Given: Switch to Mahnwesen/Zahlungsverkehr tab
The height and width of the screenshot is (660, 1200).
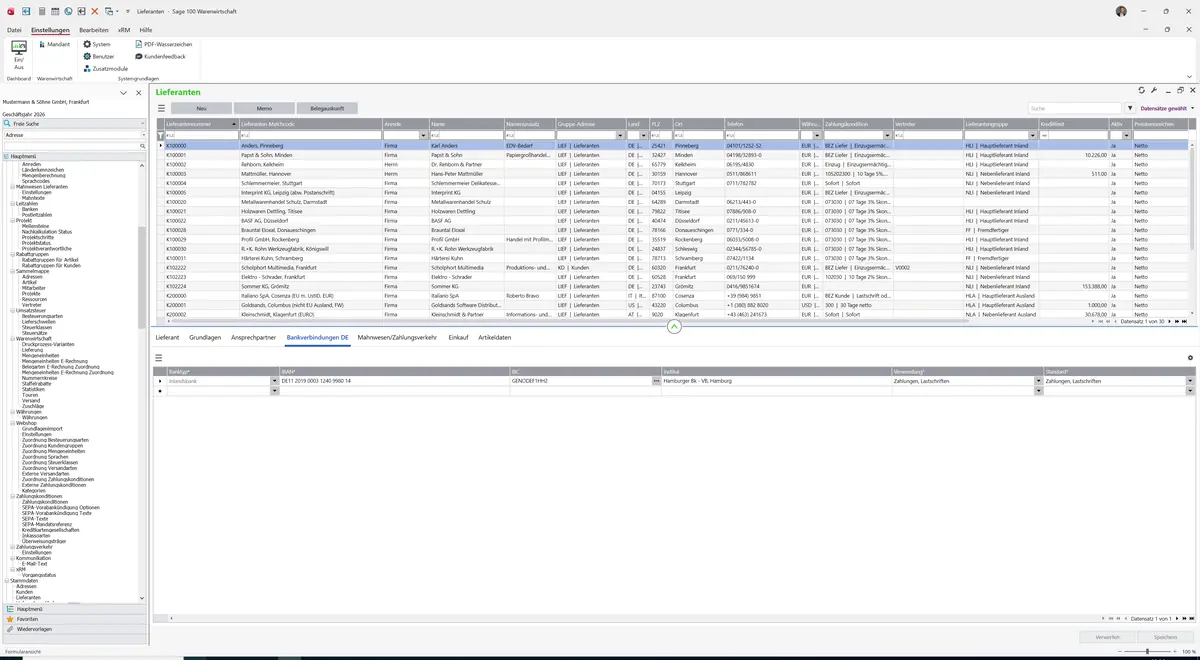Looking at the screenshot, I should coord(397,338).
